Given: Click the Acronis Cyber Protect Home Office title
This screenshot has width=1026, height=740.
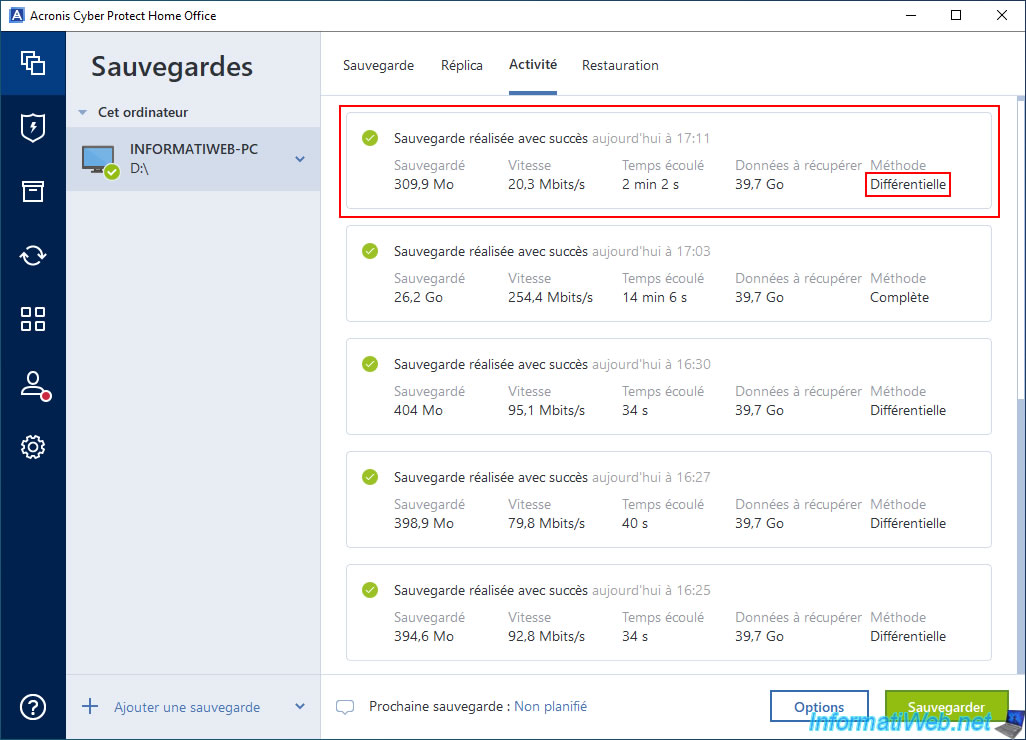Looking at the screenshot, I should click(123, 16).
